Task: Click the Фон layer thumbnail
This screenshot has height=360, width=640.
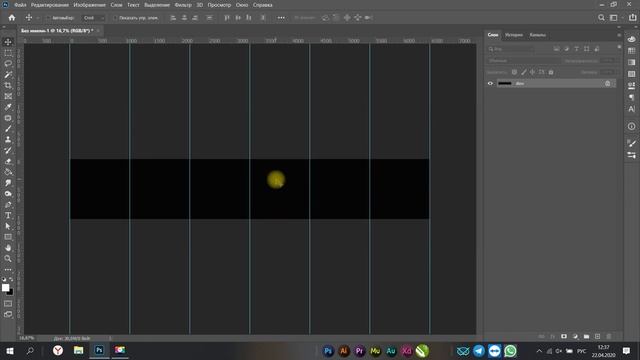Action: [x=504, y=83]
